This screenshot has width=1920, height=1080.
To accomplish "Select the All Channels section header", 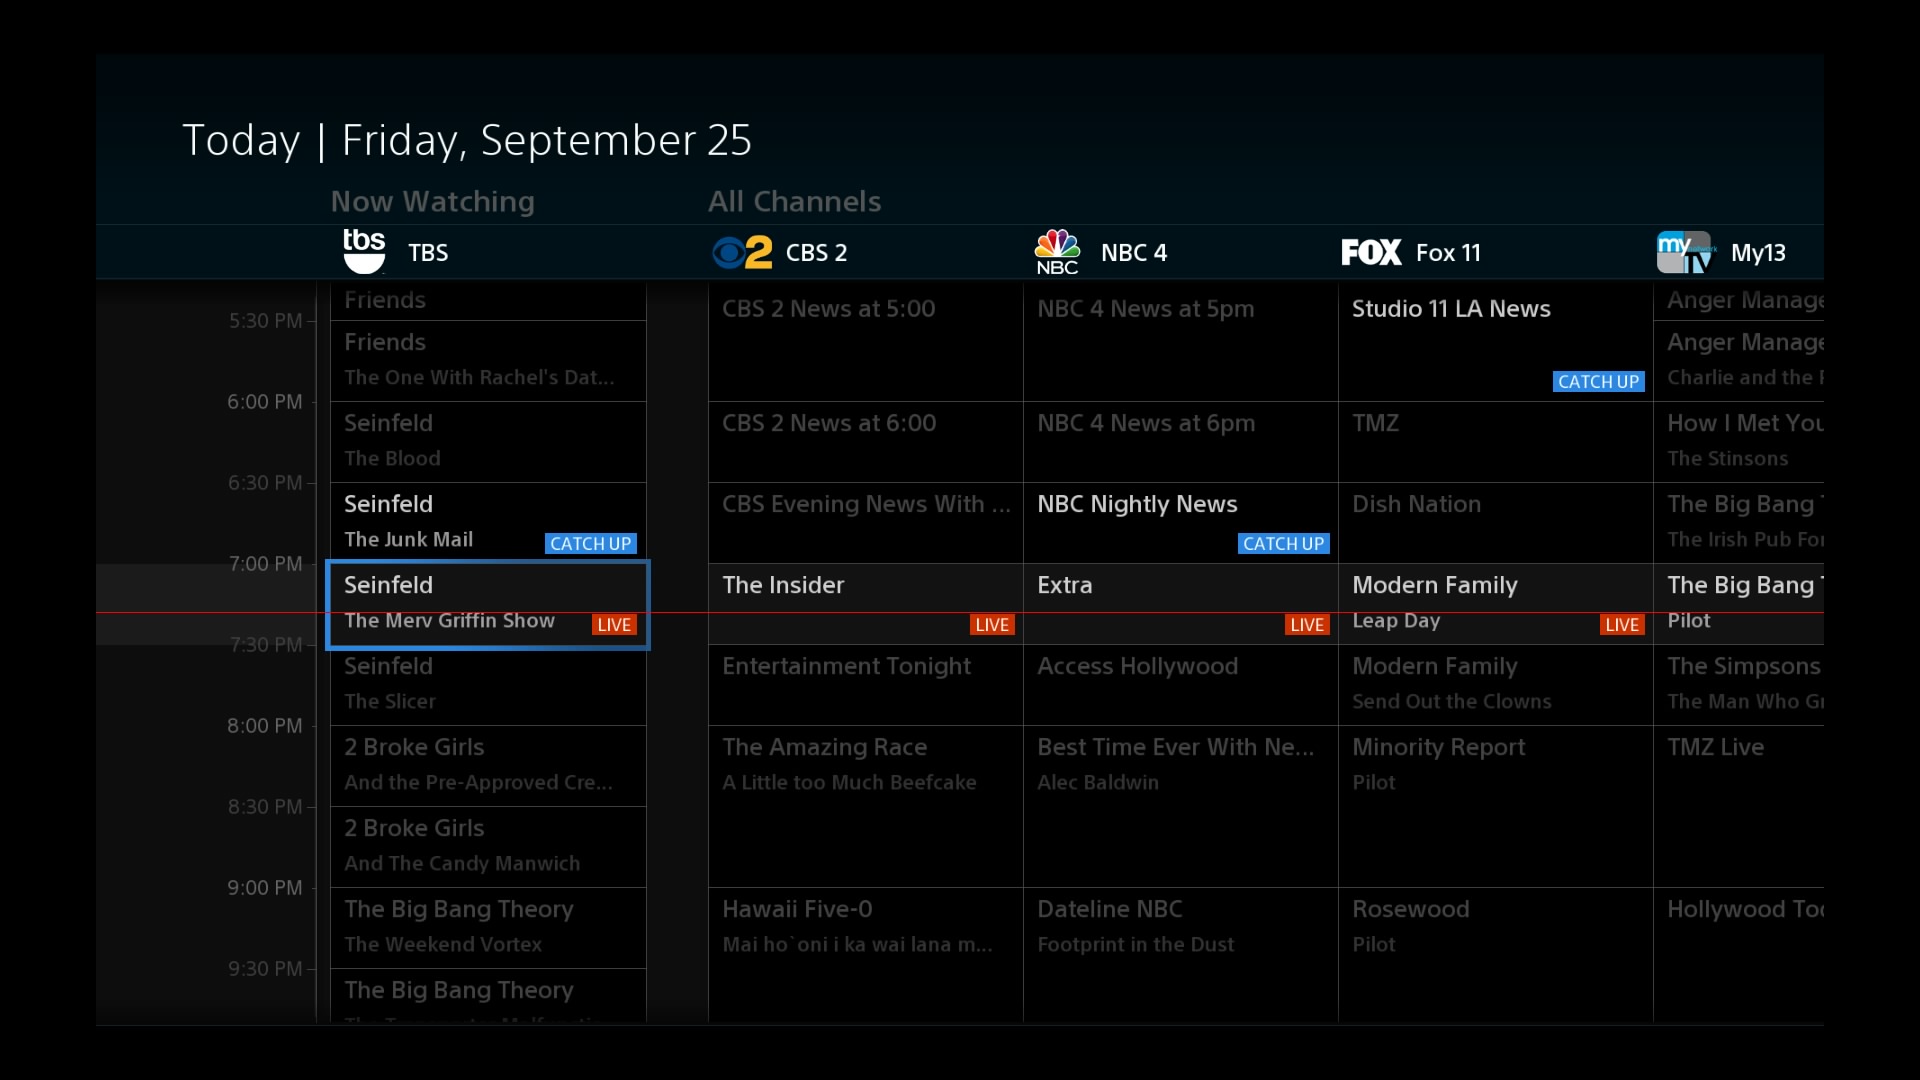I will click(795, 201).
